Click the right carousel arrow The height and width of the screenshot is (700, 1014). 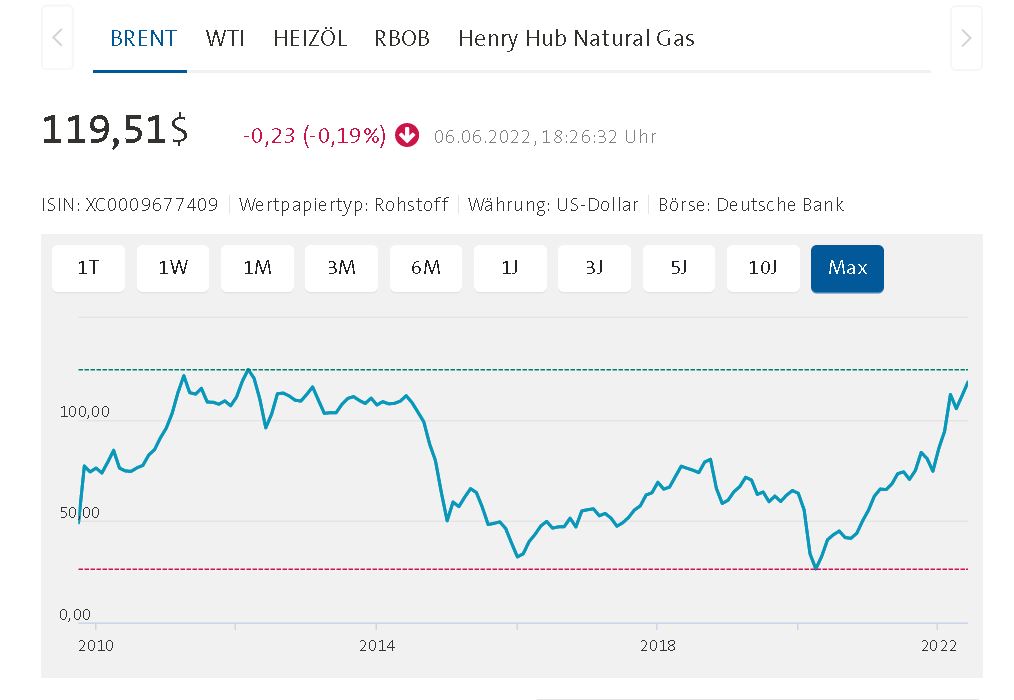[966, 38]
